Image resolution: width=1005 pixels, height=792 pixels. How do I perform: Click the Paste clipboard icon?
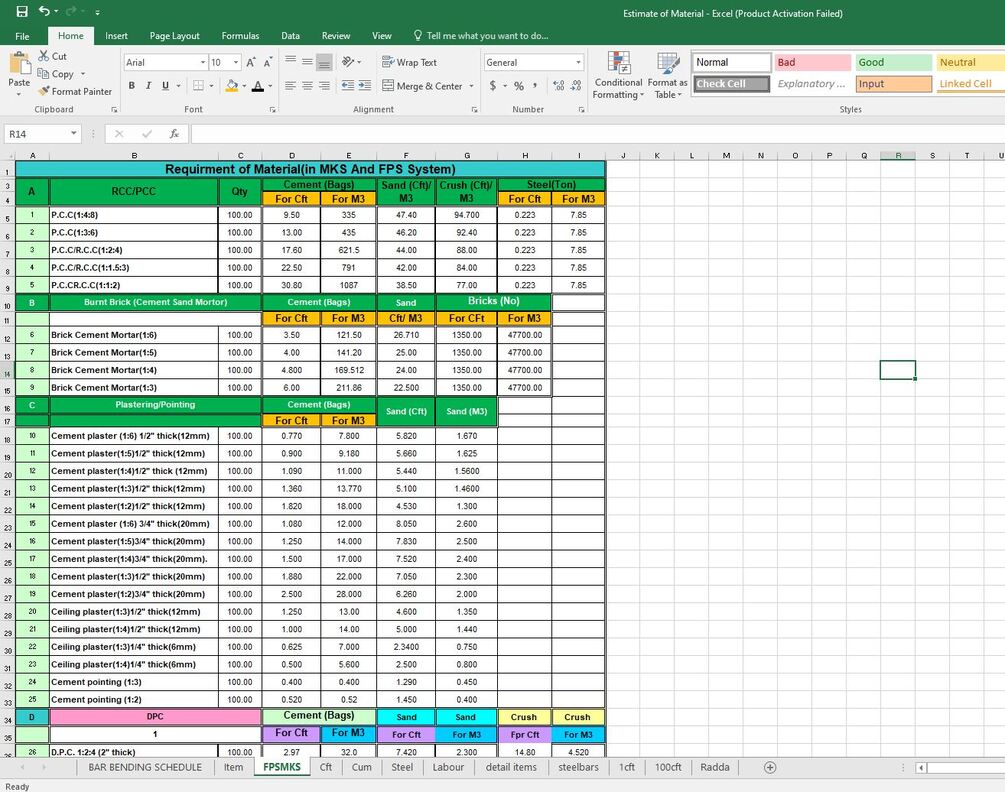19,63
